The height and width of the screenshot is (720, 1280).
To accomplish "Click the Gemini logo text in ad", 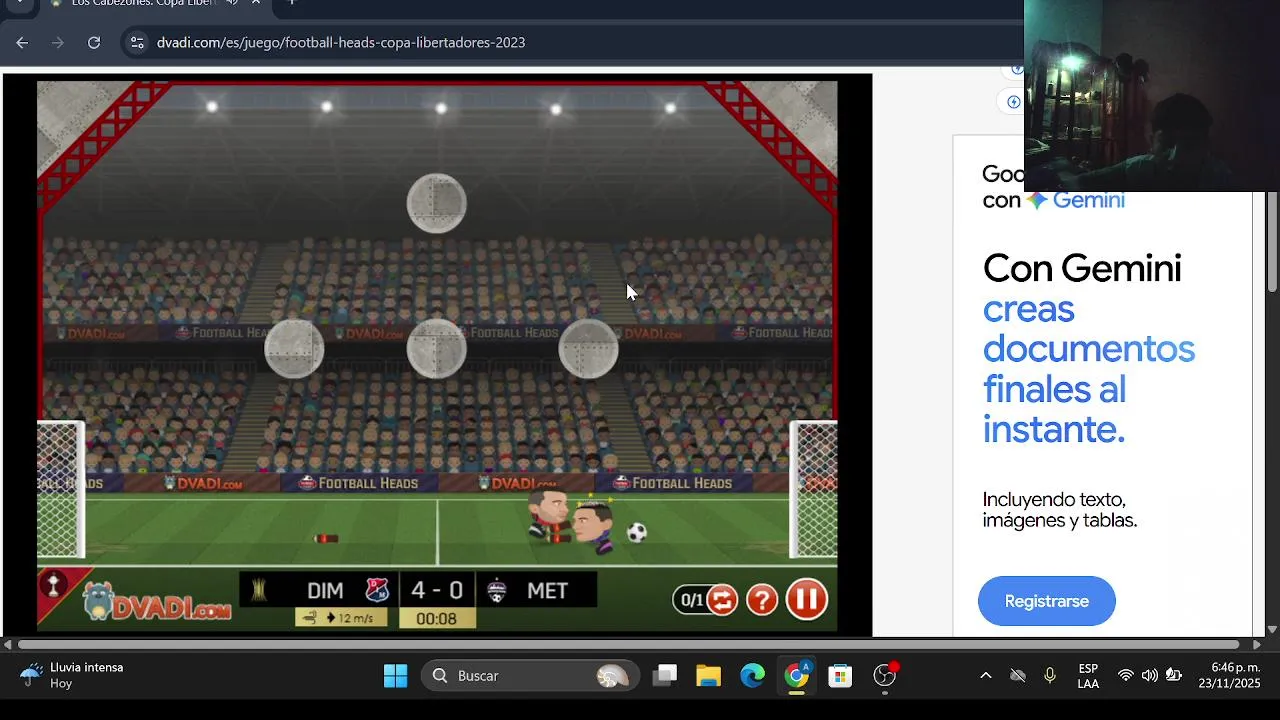I will pyautogui.click(x=1075, y=200).
